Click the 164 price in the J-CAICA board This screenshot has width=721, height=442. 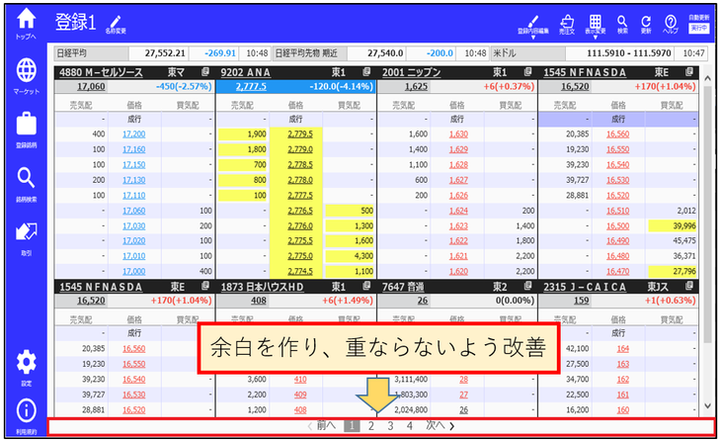(x=623, y=349)
